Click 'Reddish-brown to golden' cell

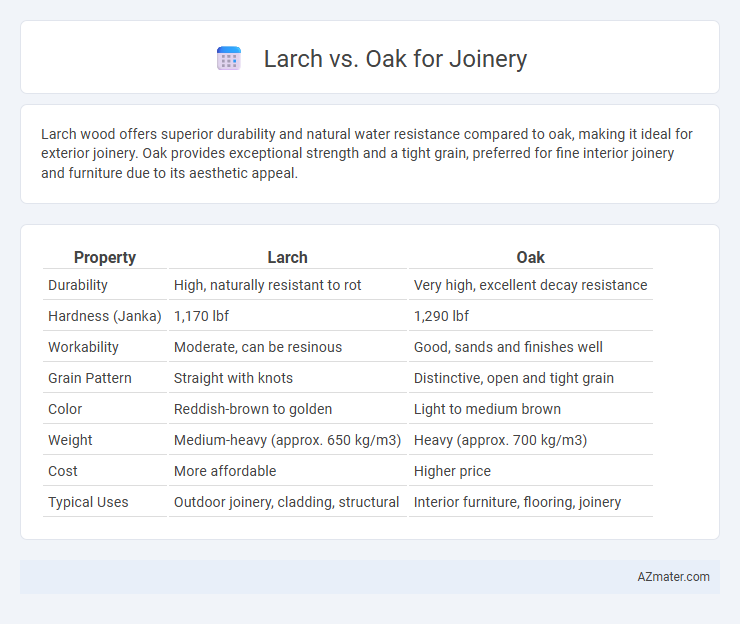point(287,409)
